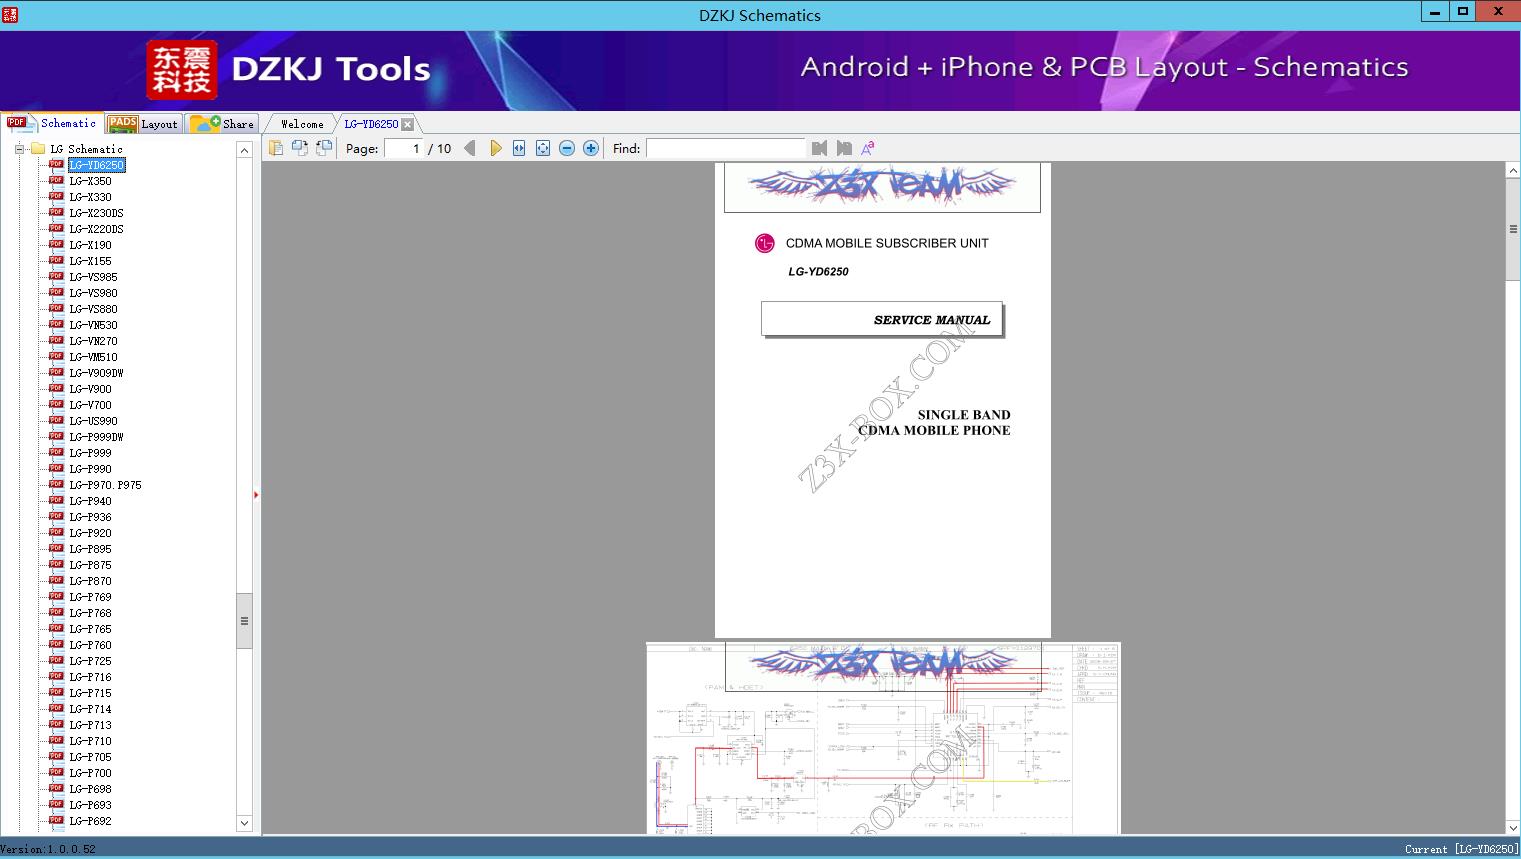Open the LG-X220DS schematic

point(96,229)
